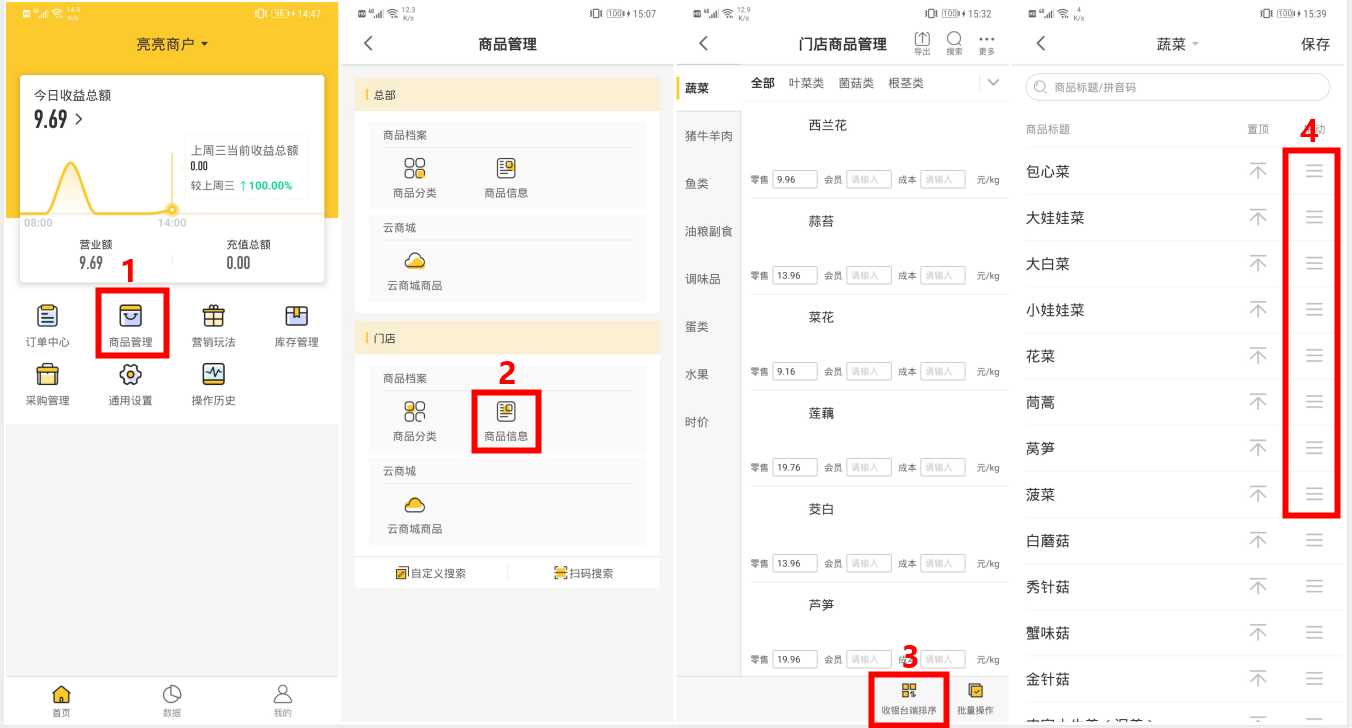Select 猪牛羊肉 category

pyautogui.click(x=709, y=135)
